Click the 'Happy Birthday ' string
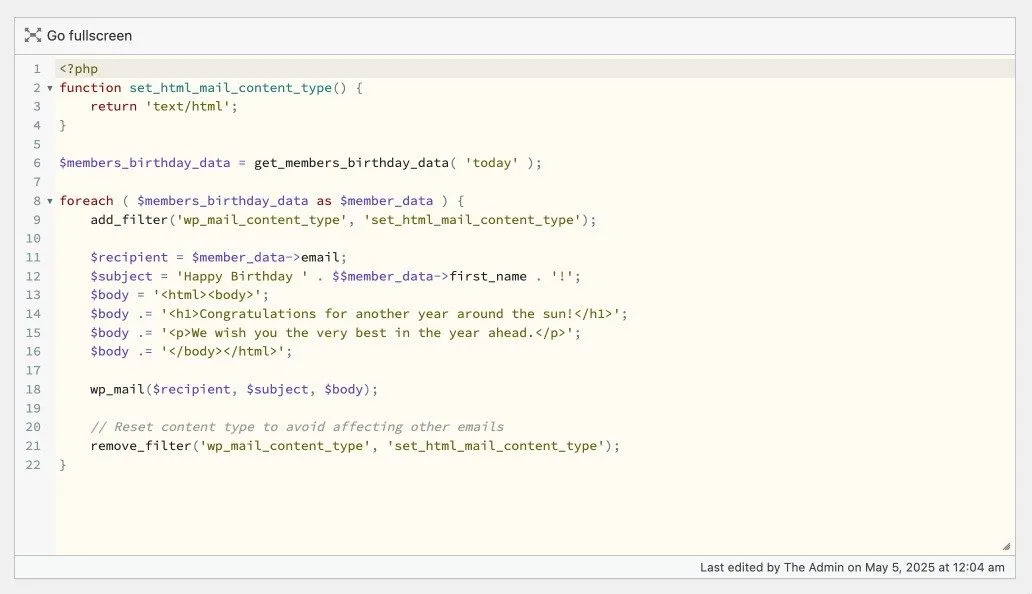Image resolution: width=1032 pixels, height=594 pixels. click(x=242, y=276)
